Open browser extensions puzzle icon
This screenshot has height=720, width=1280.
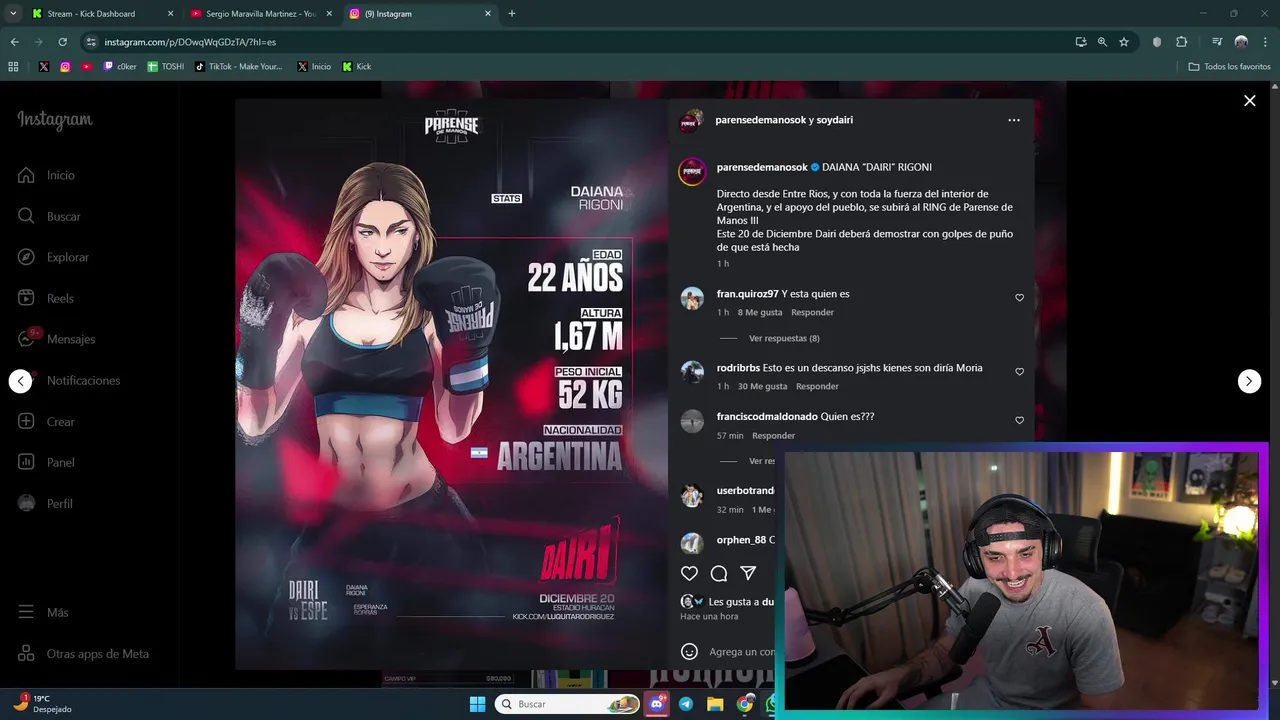(1181, 42)
